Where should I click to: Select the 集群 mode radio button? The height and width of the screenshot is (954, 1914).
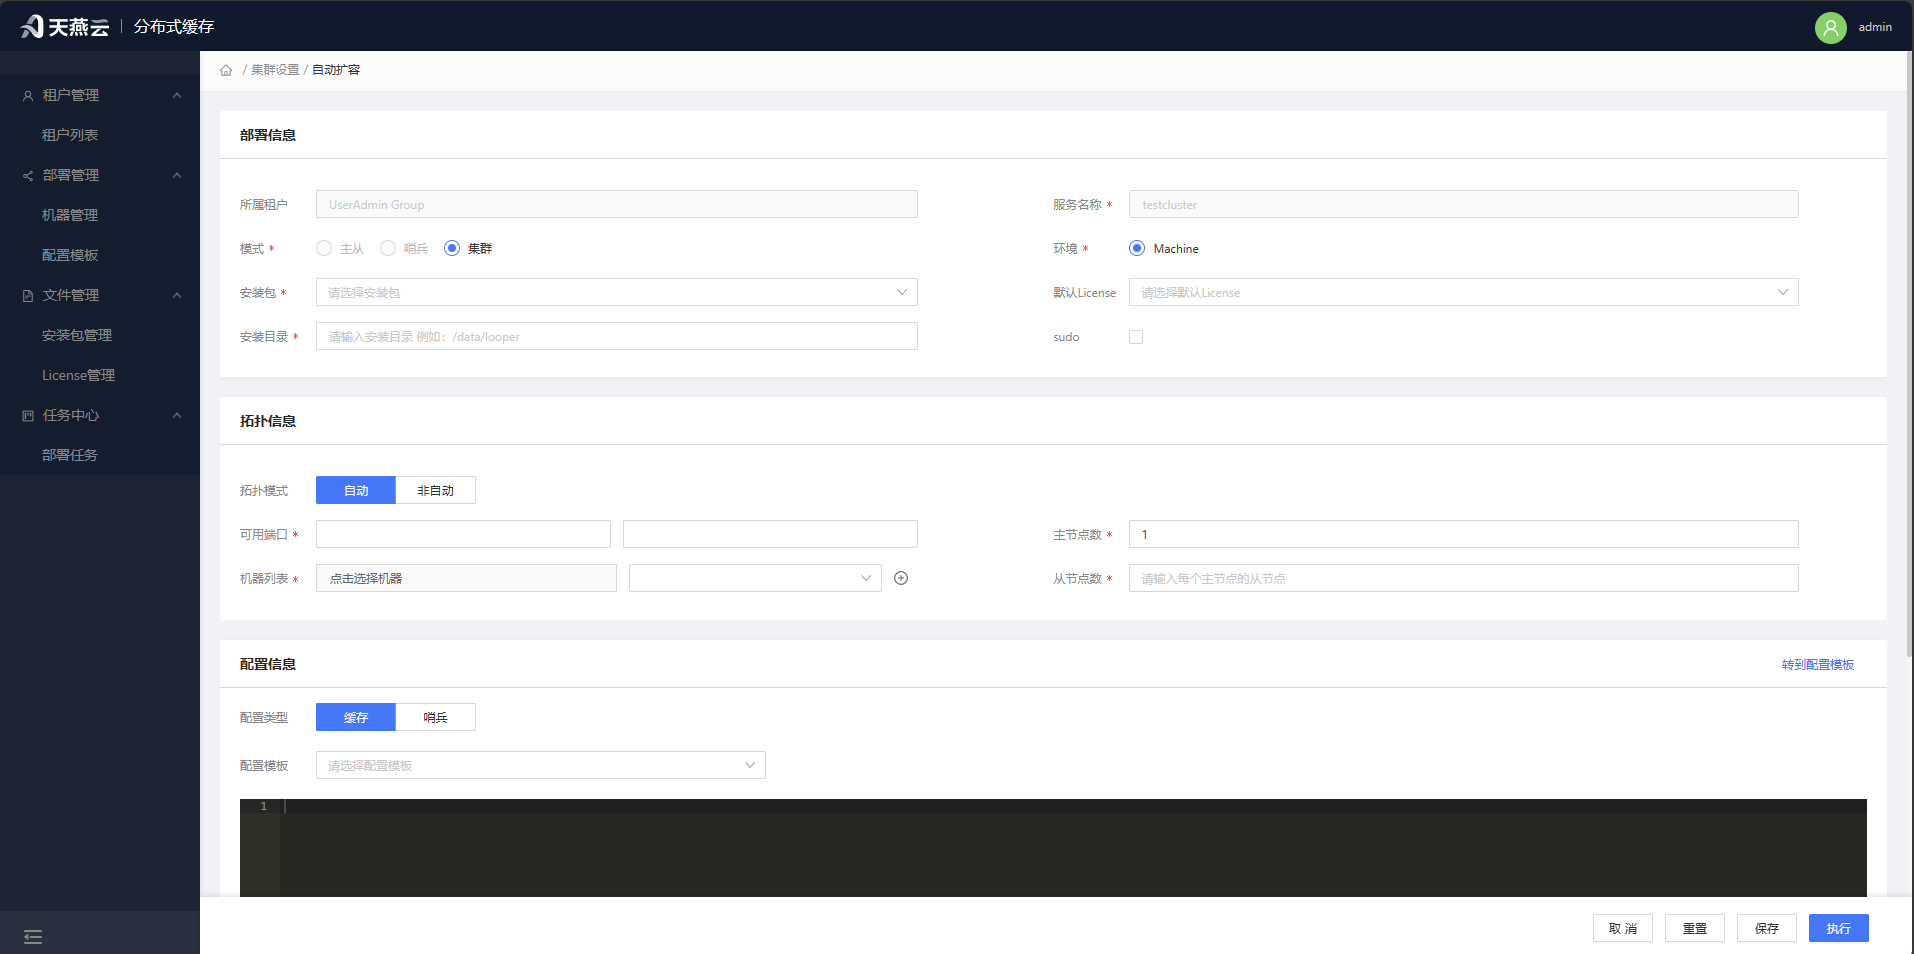[x=452, y=248]
